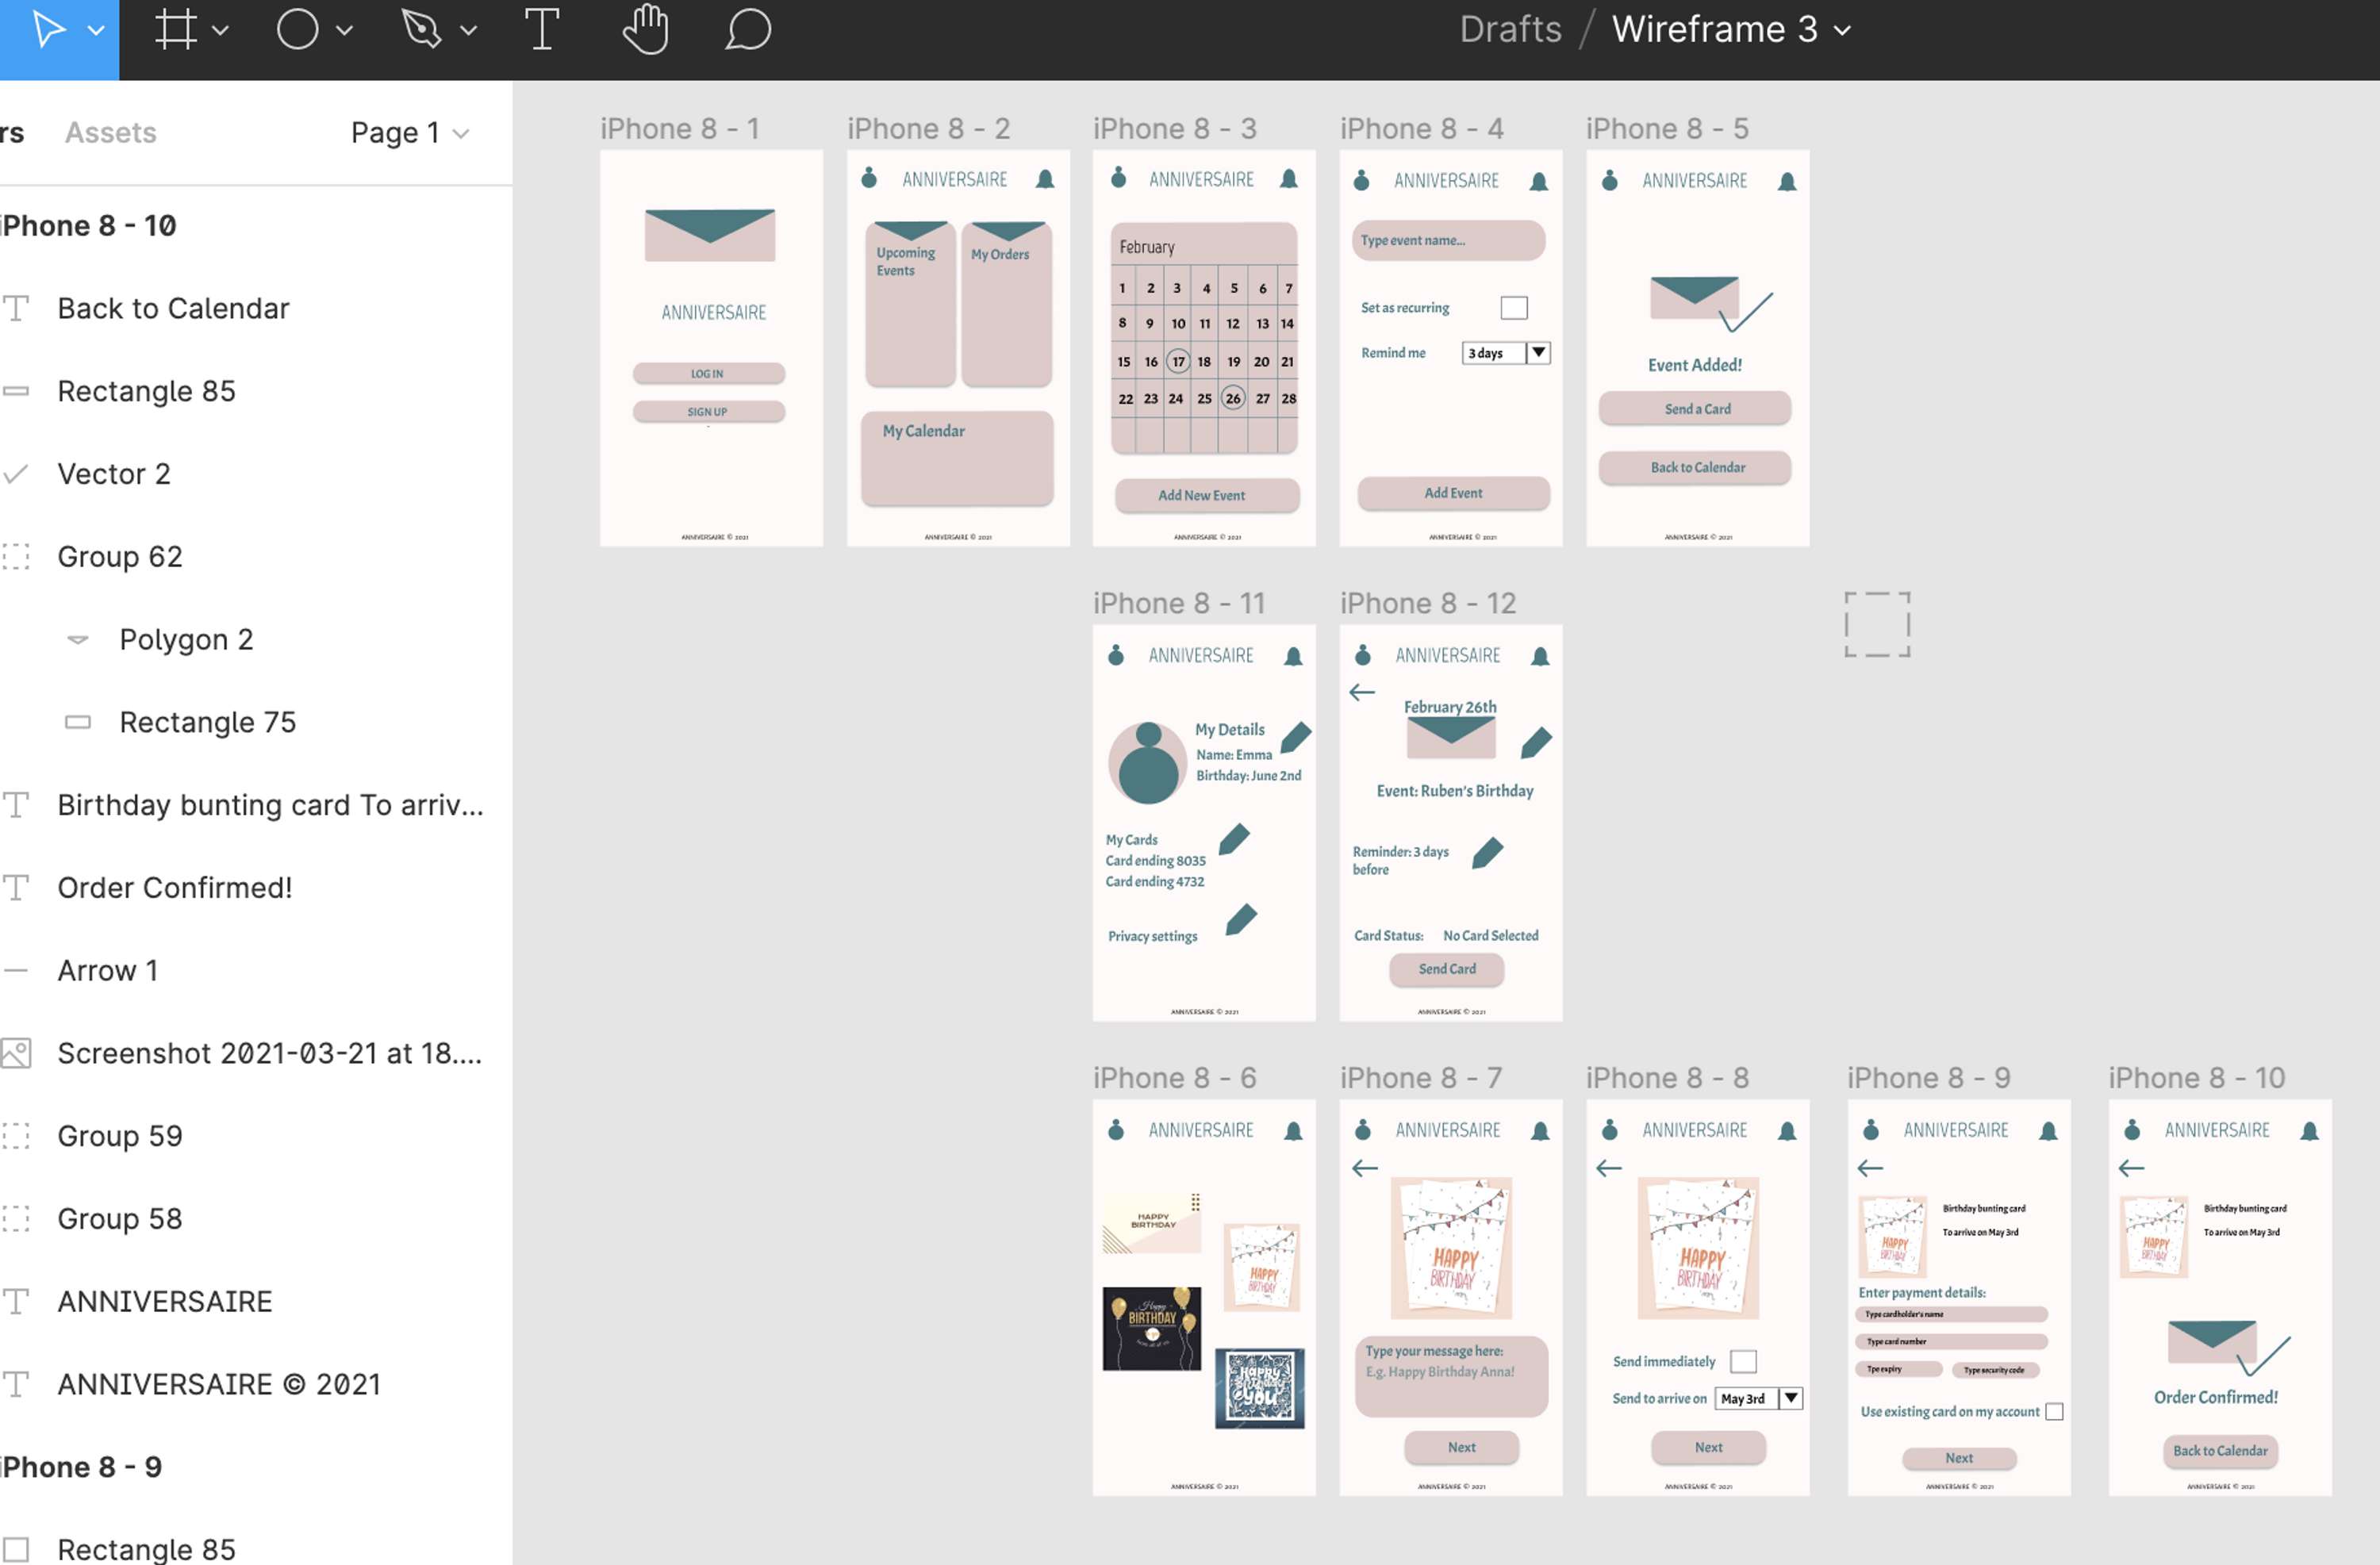Click the profile icon in iPhone 8 - 3
The width and height of the screenshot is (2380, 1565).
pyautogui.click(x=1118, y=177)
